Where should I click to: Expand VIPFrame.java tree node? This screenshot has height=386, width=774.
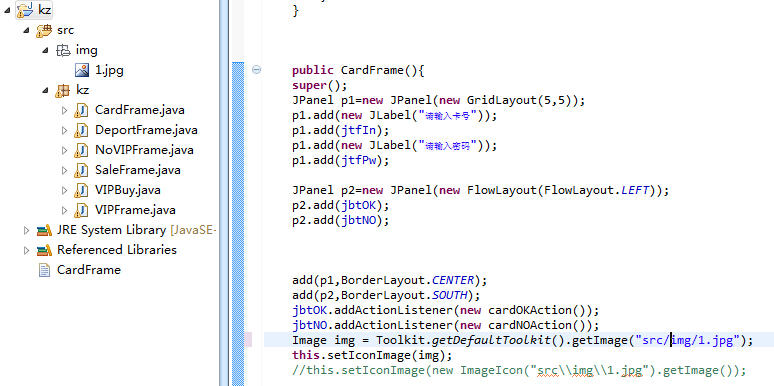64,210
